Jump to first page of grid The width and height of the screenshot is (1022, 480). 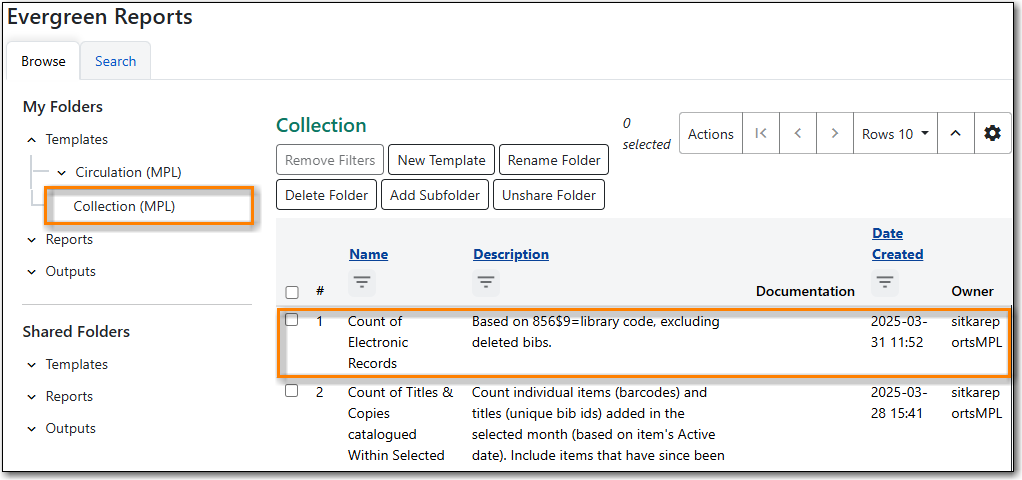[761, 133]
